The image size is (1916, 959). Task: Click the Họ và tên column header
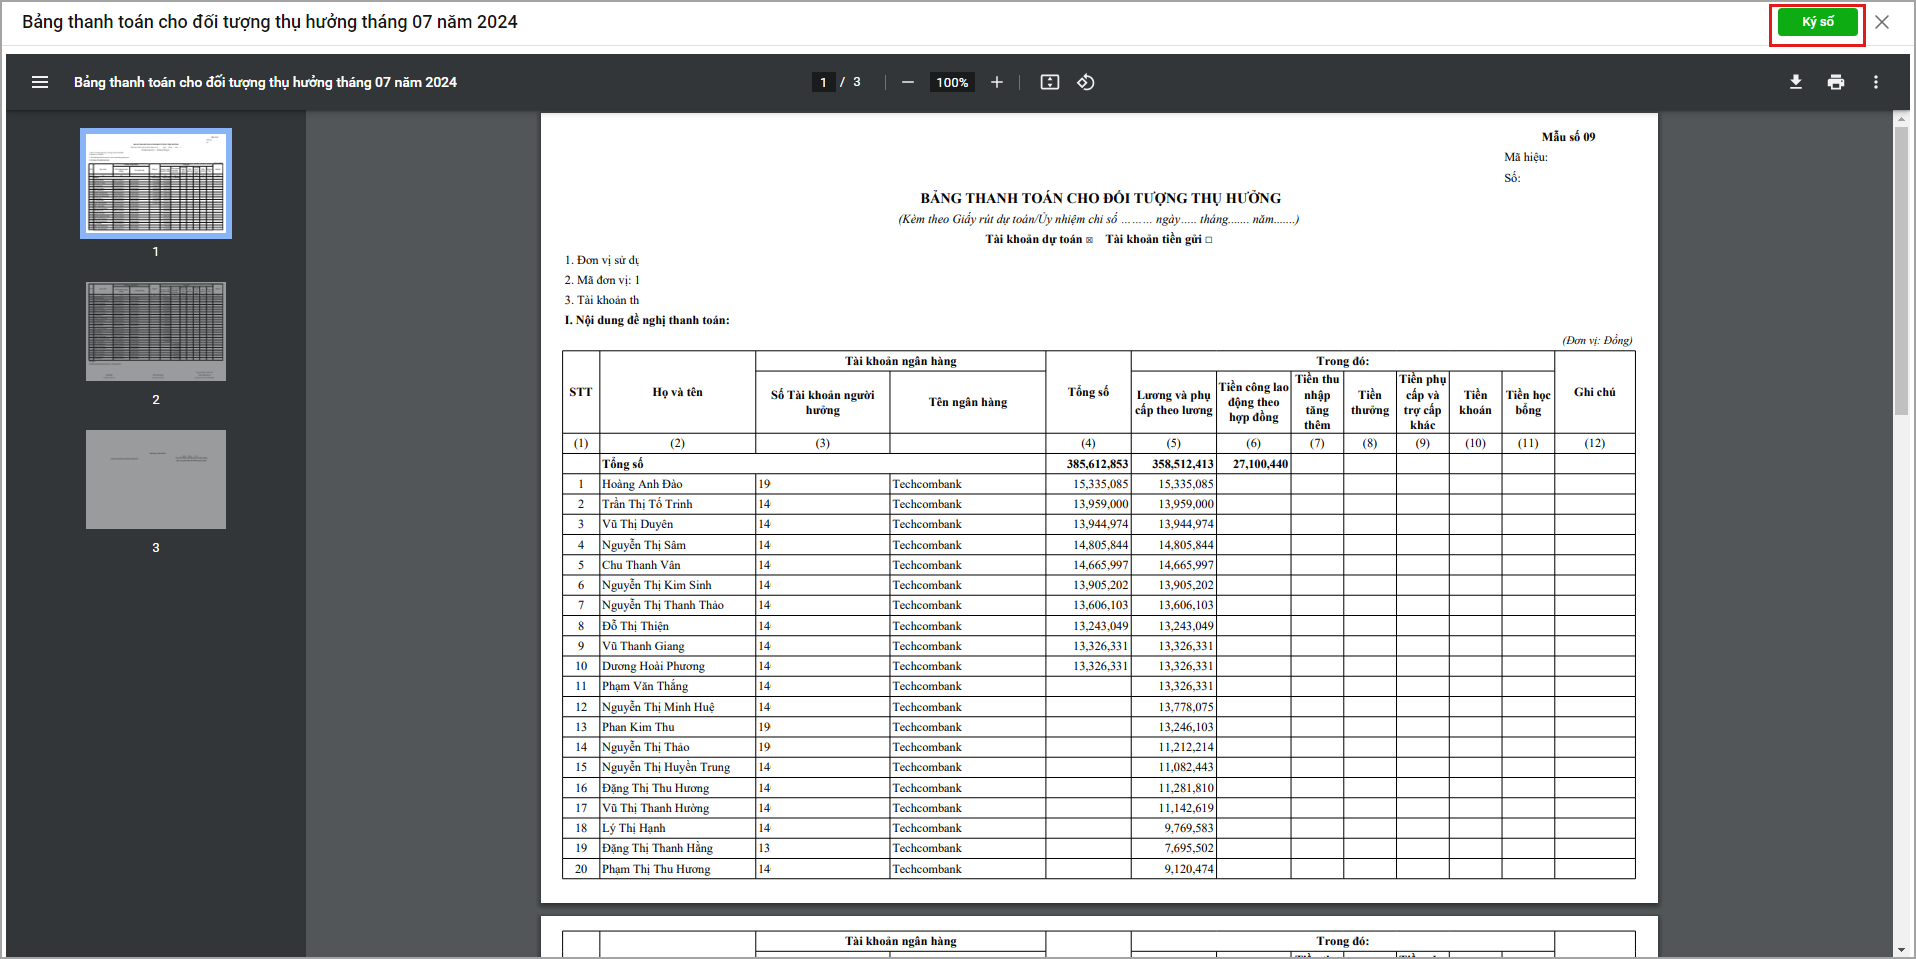pos(677,392)
